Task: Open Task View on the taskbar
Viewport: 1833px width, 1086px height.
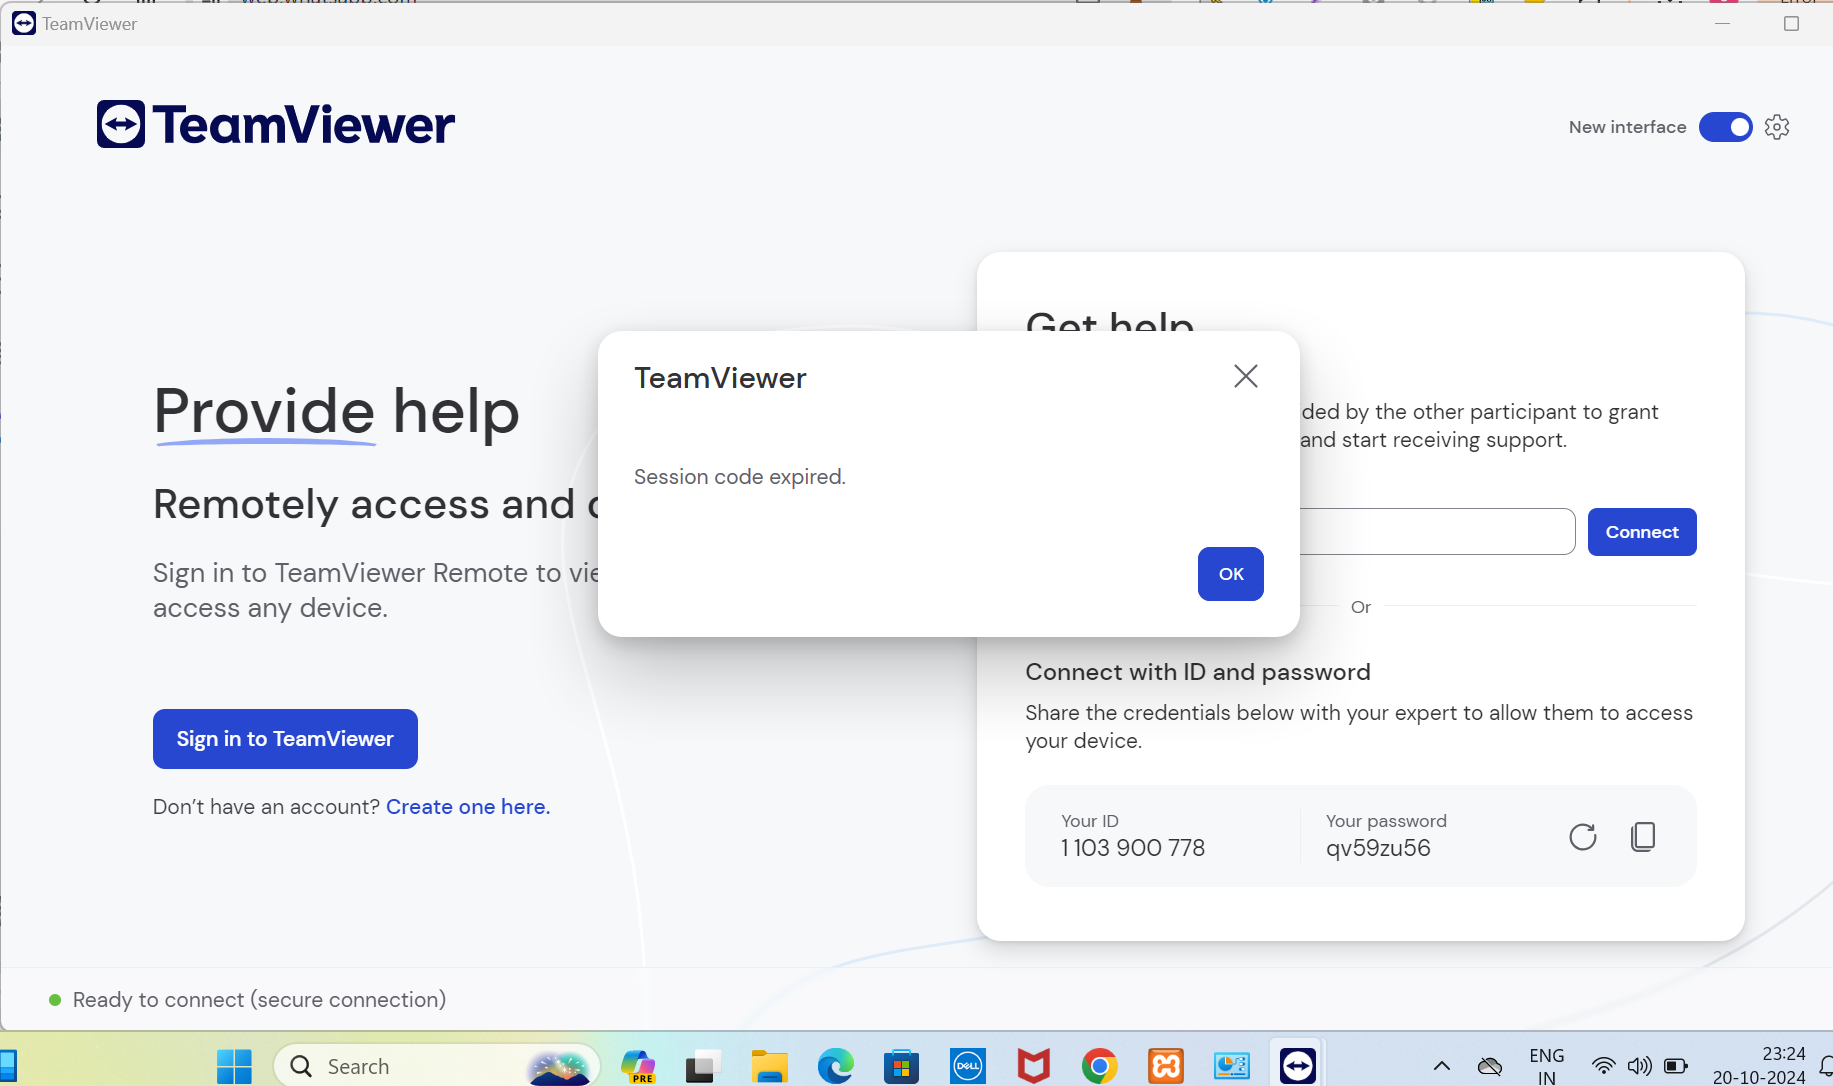Action: (x=703, y=1066)
